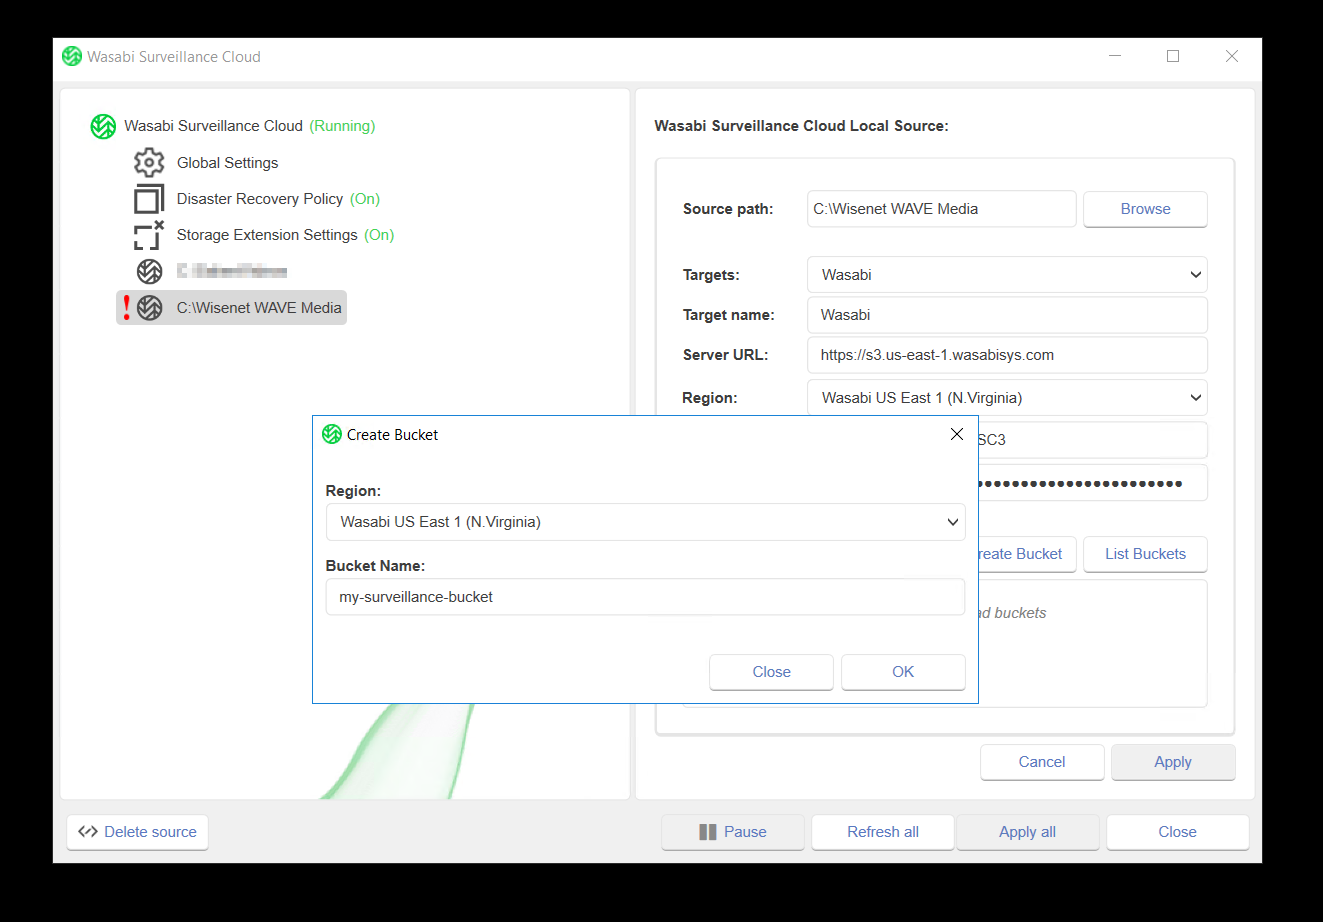This screenshot has width=1323, height=922.
Task: Click the Storage Extension Settings icon
Action: (x=149, y=235)
